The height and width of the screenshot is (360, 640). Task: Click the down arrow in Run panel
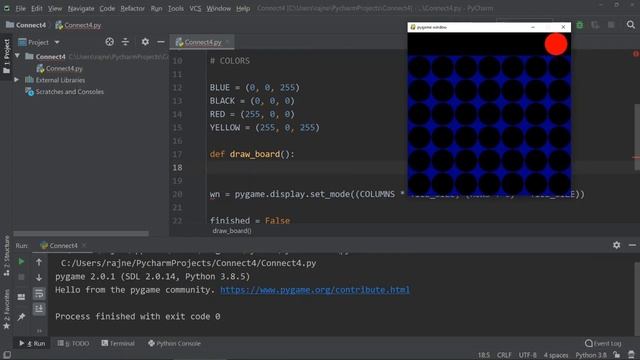coord(39,278)
